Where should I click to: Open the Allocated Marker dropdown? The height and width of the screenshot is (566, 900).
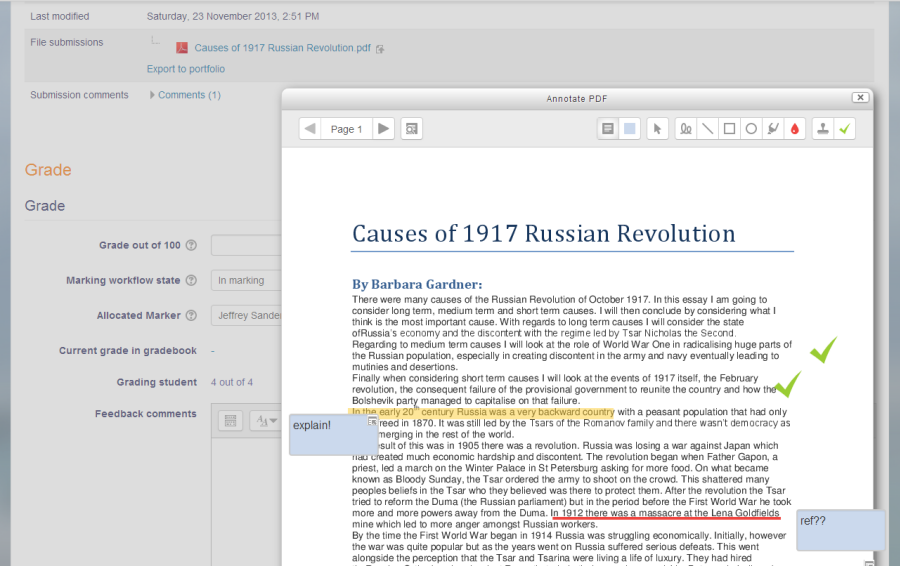coord(247,316)
